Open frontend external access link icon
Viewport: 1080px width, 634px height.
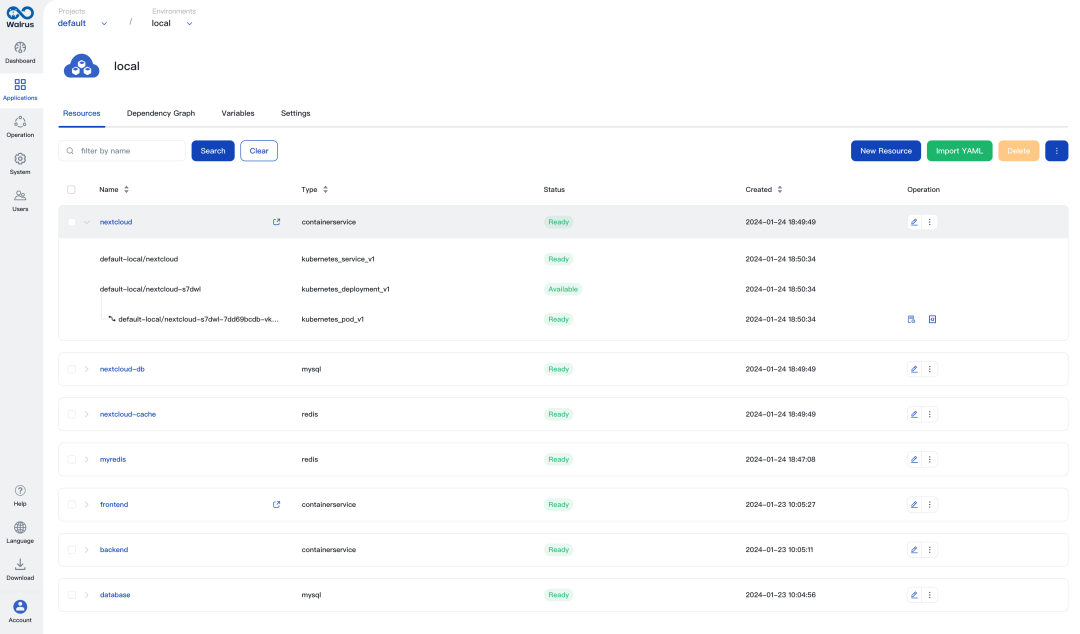click(276, 504)
